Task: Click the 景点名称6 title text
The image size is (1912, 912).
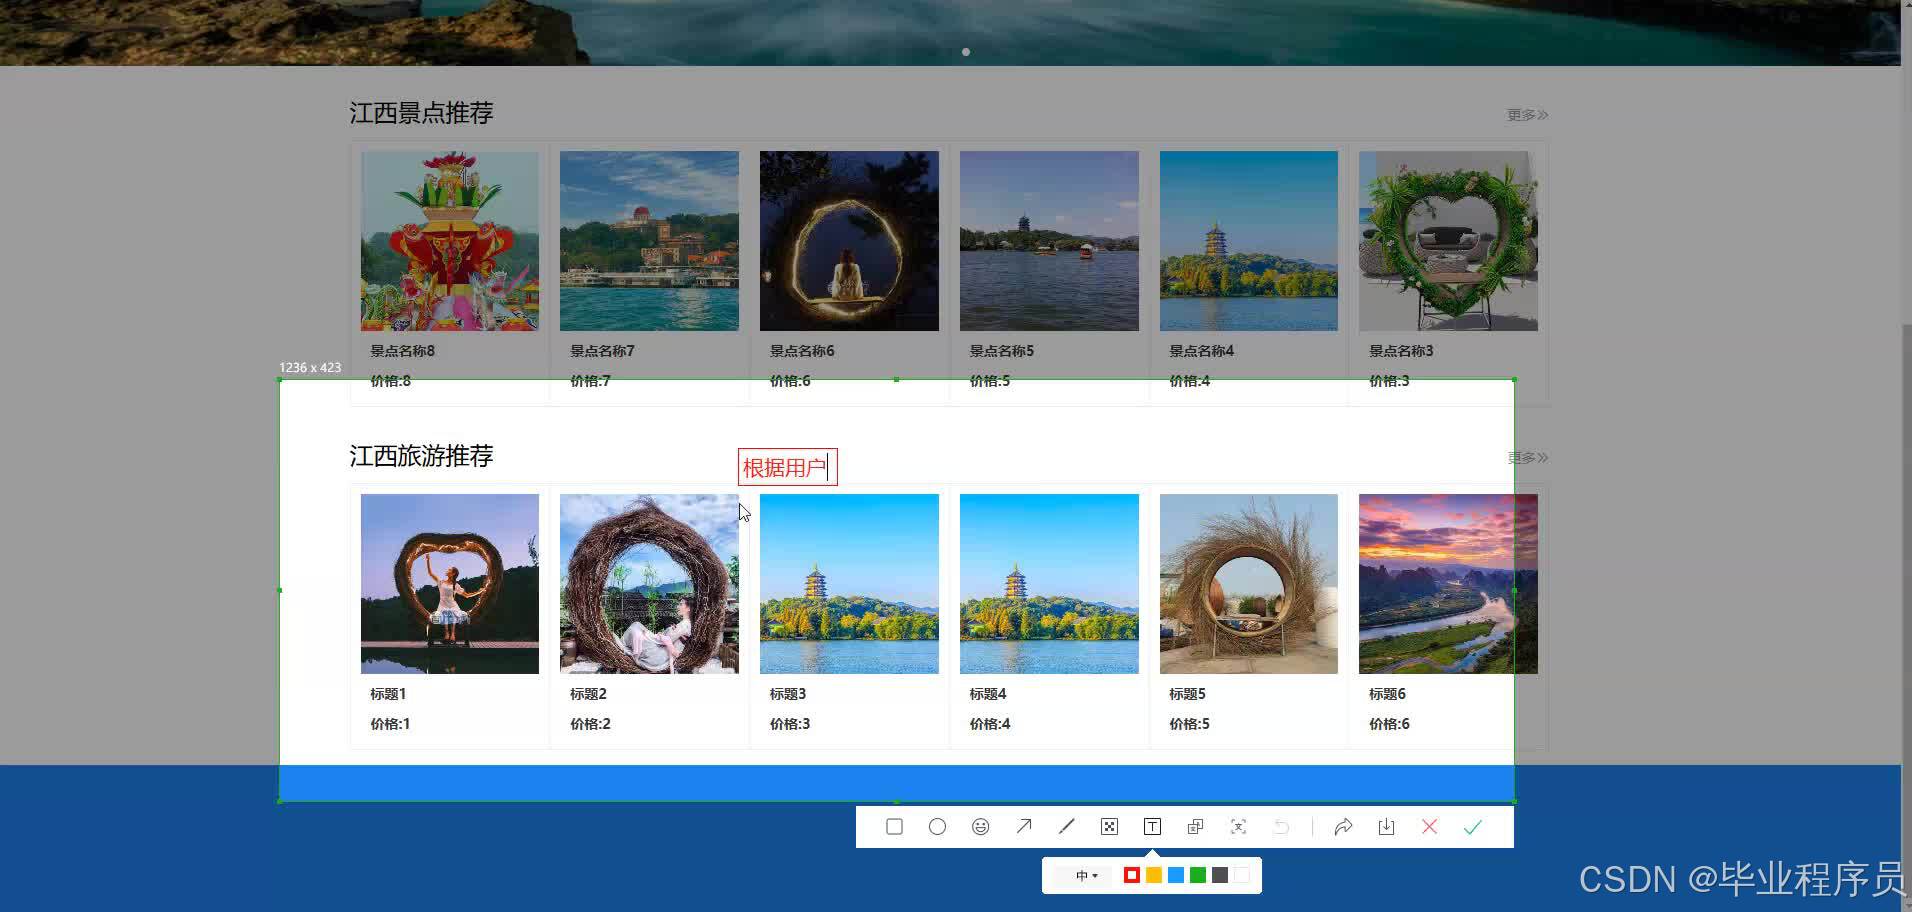Action: pyautogui.click(x=802, y=351)
